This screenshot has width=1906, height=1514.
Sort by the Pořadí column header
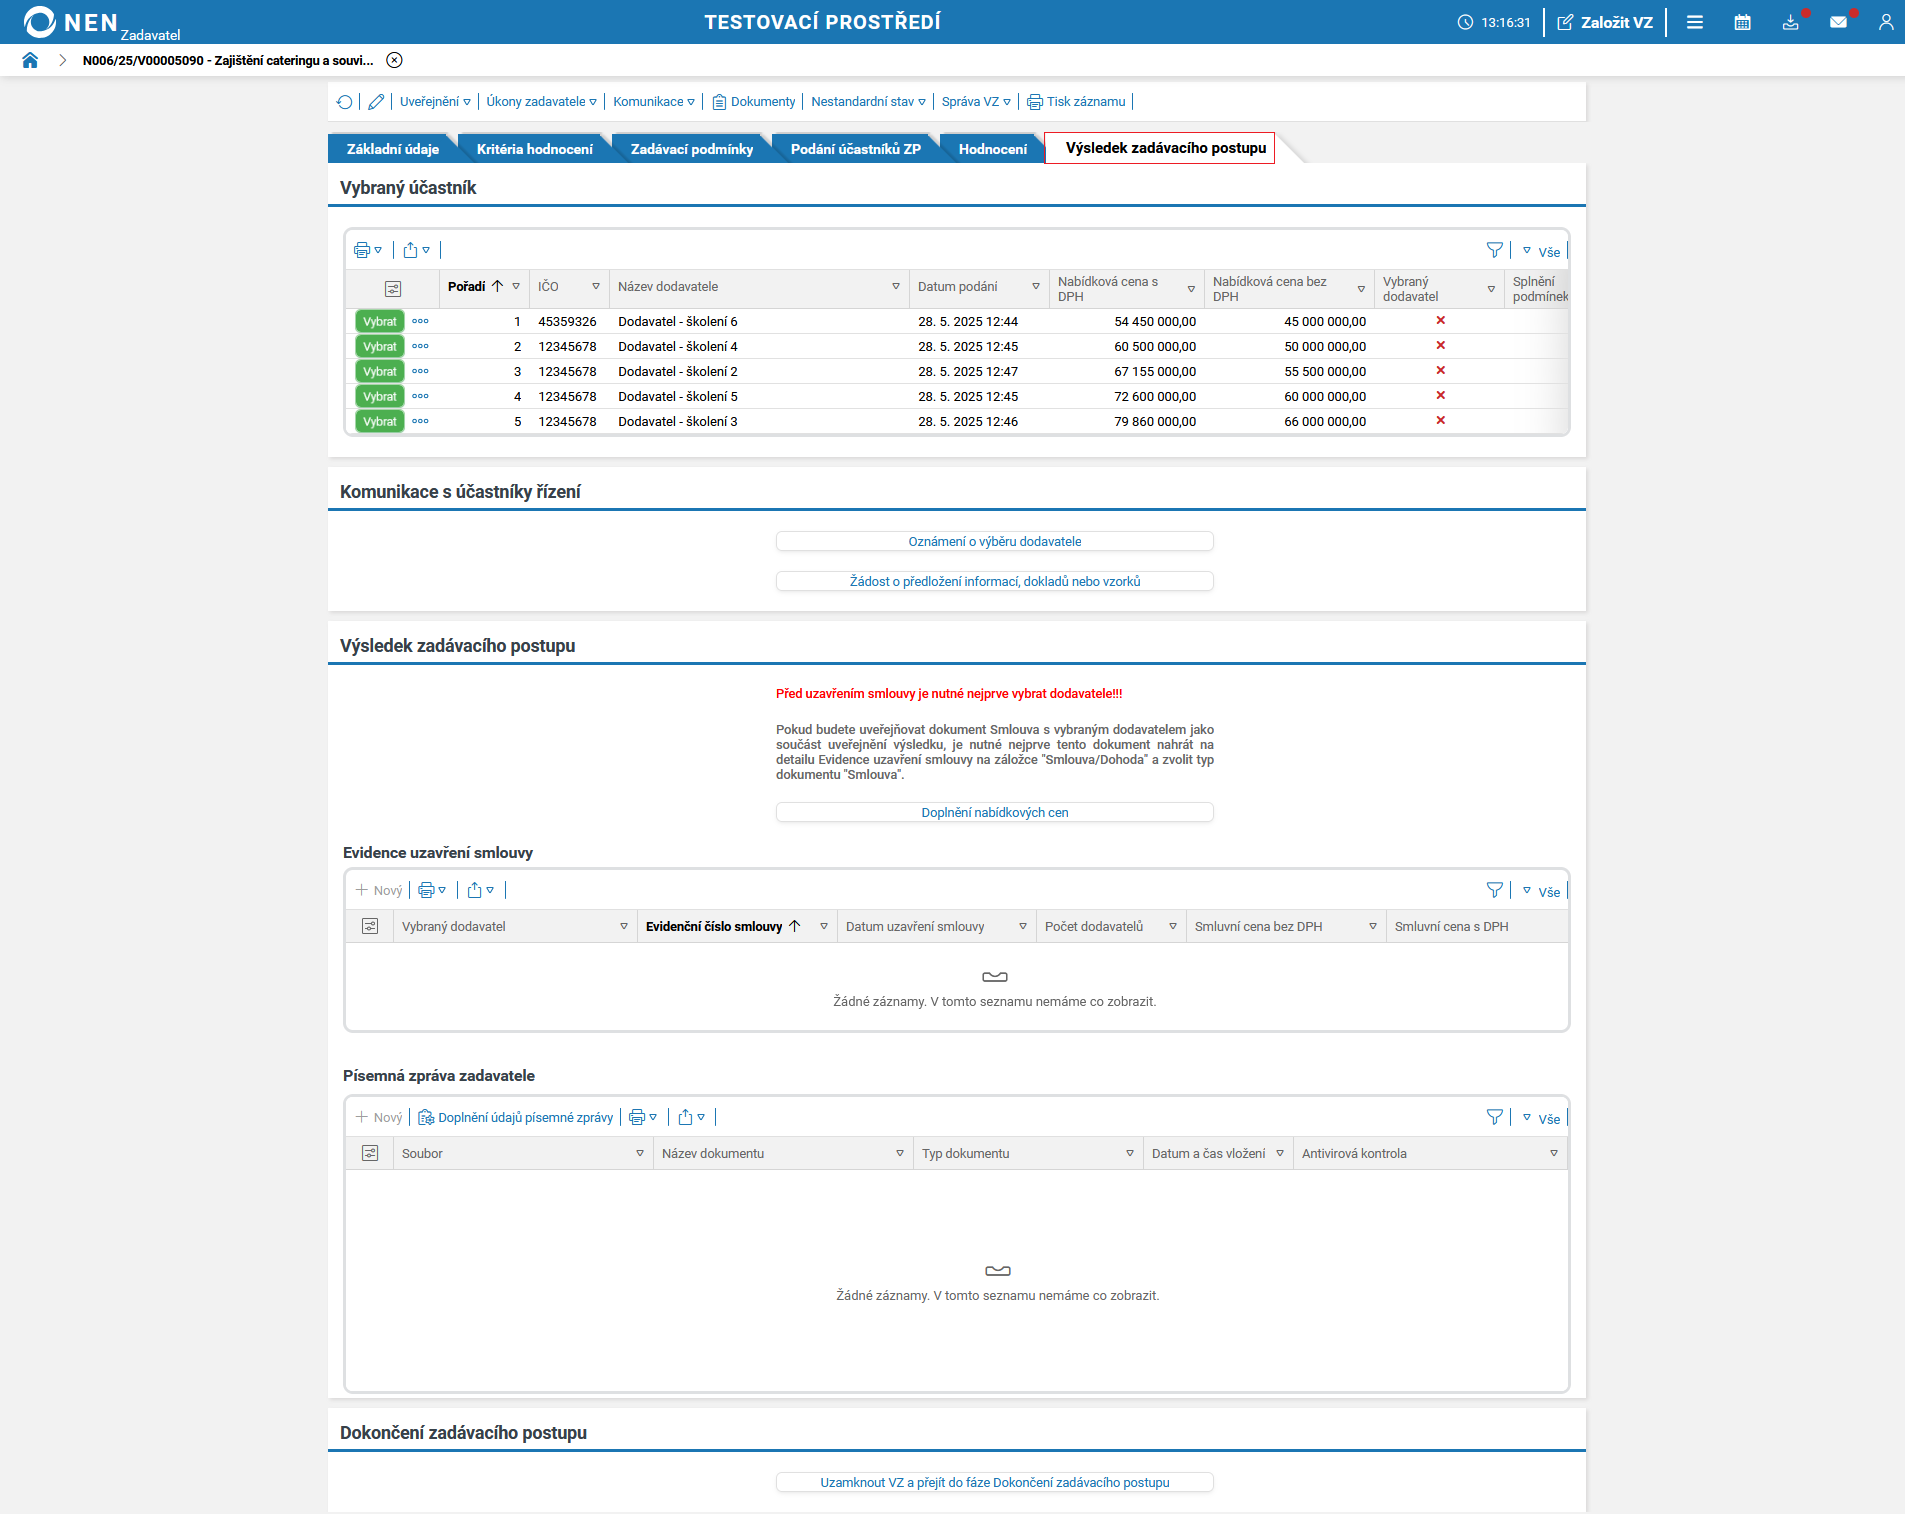[467, 287]
